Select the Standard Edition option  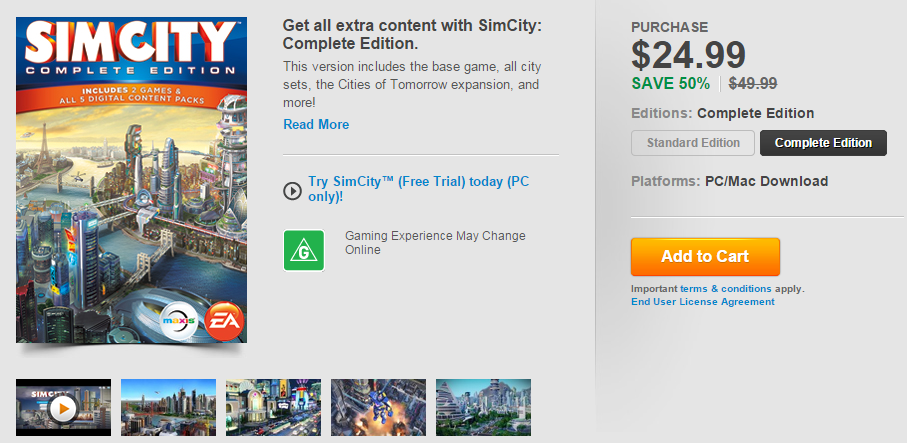point(693,143)
